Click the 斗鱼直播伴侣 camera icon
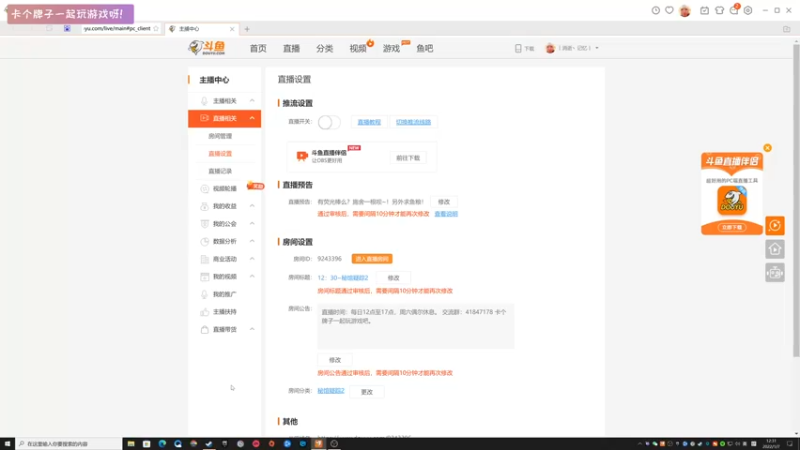 302,156
